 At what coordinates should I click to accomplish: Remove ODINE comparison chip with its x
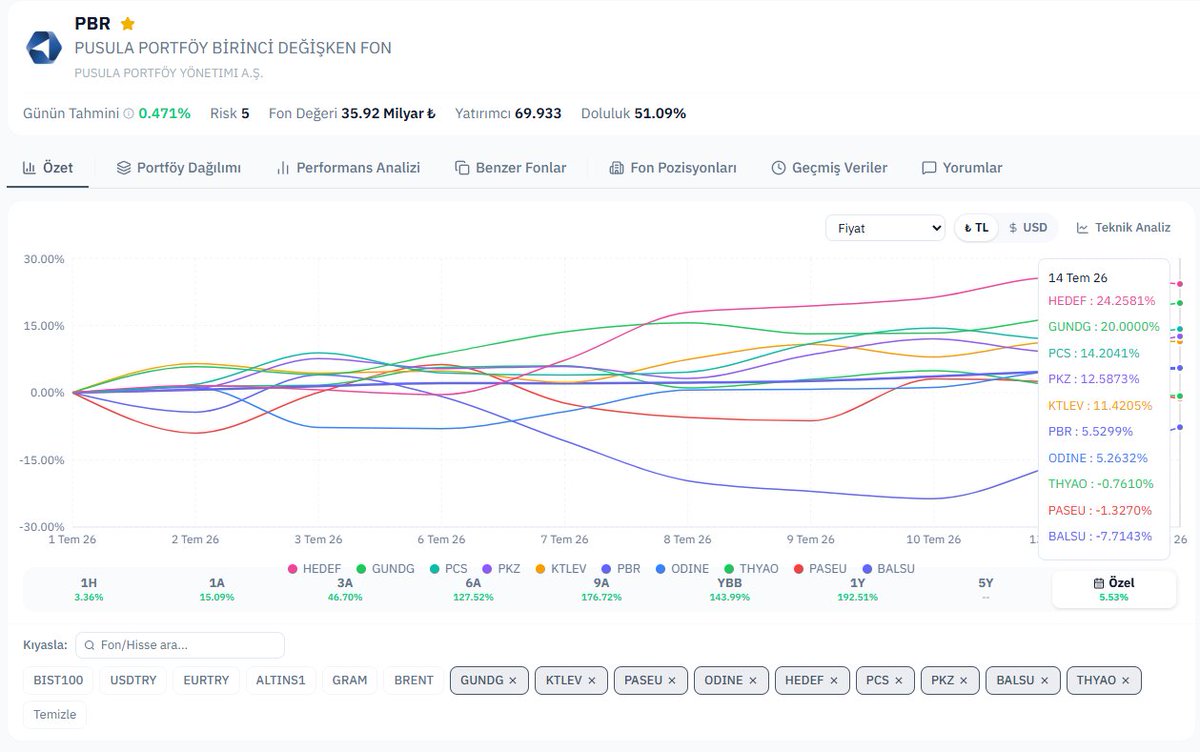click(x=752, y=680)
